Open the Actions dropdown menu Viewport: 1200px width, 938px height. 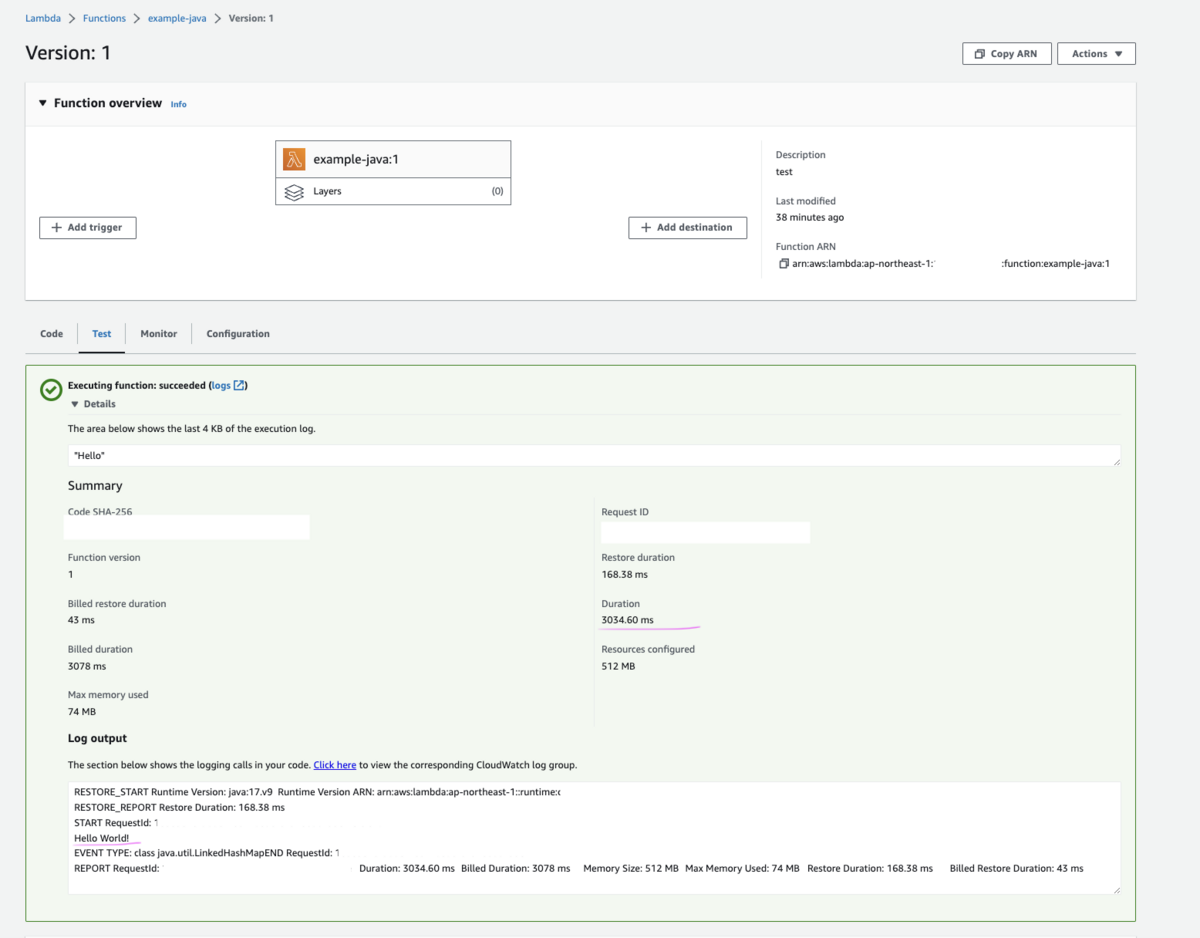pyautogui.click(x=1097, y=54)
